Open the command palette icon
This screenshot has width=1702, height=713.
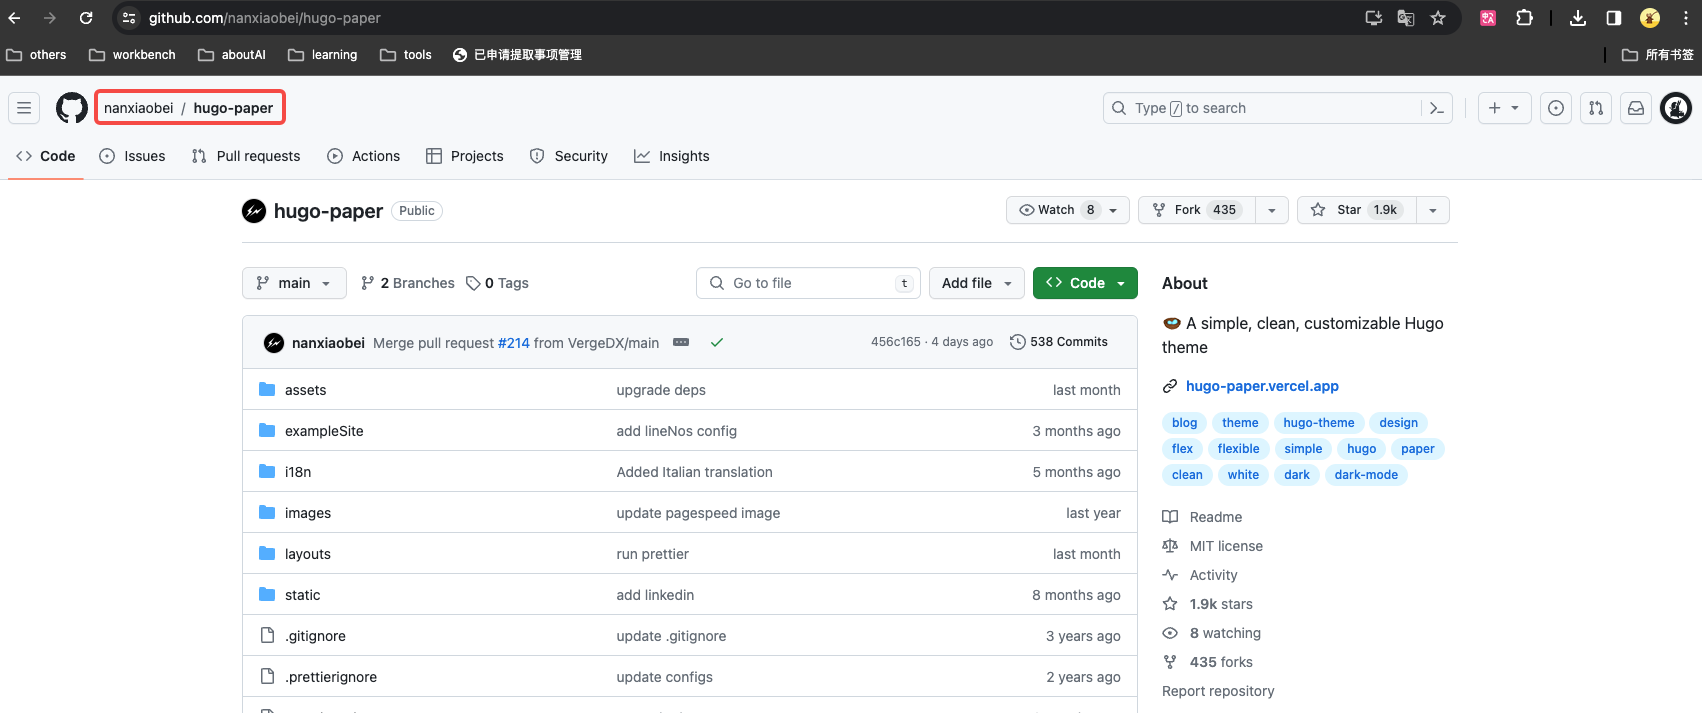click(x=1437, y=108)
